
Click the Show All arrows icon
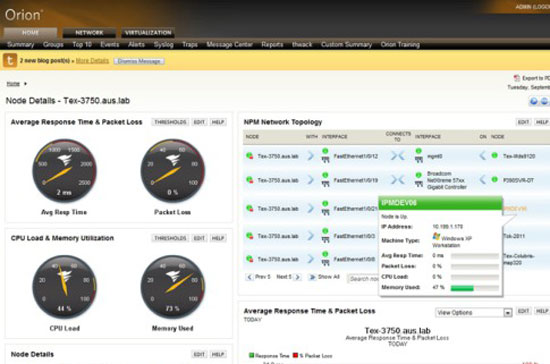coord(312,277)
